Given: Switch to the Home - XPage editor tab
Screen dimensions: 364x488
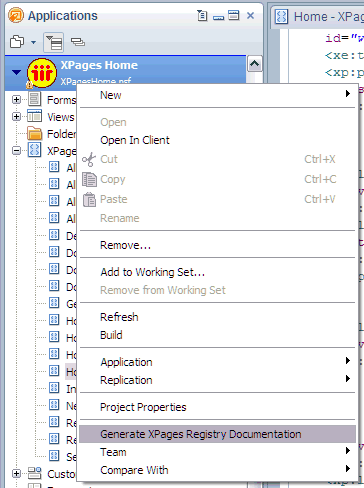Looking at the screenshot, I should pyautogui.click(x=317, y=16).
